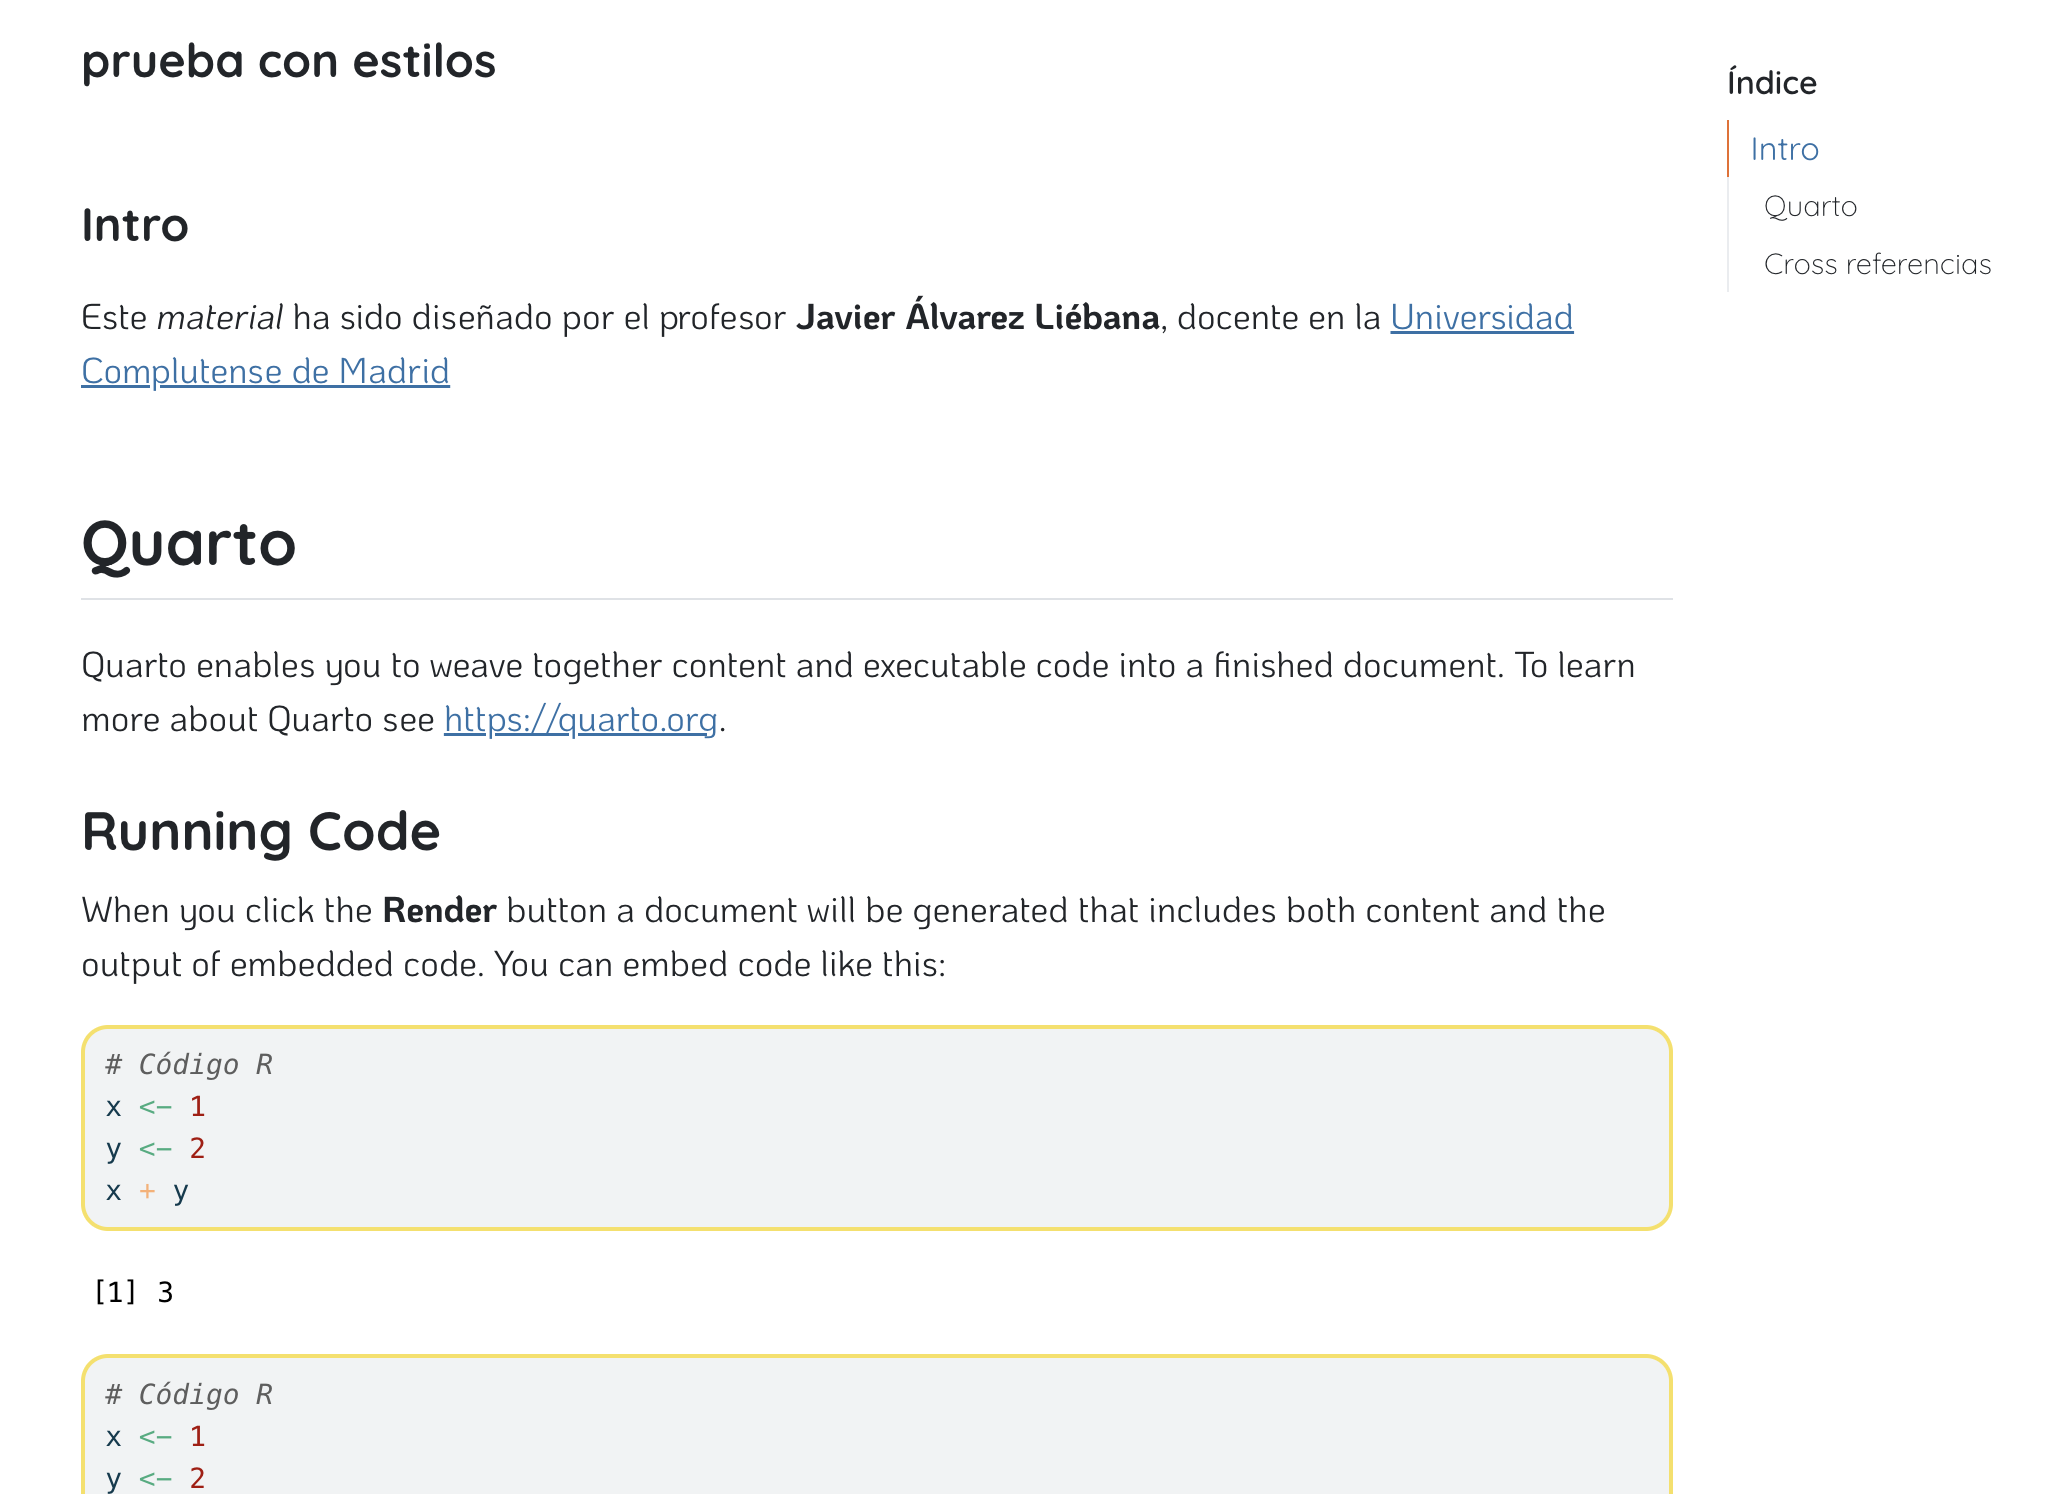2058x1494 pixels.
Task: Click the "# Código R" comment in second code block
Action: point(189,1395)
